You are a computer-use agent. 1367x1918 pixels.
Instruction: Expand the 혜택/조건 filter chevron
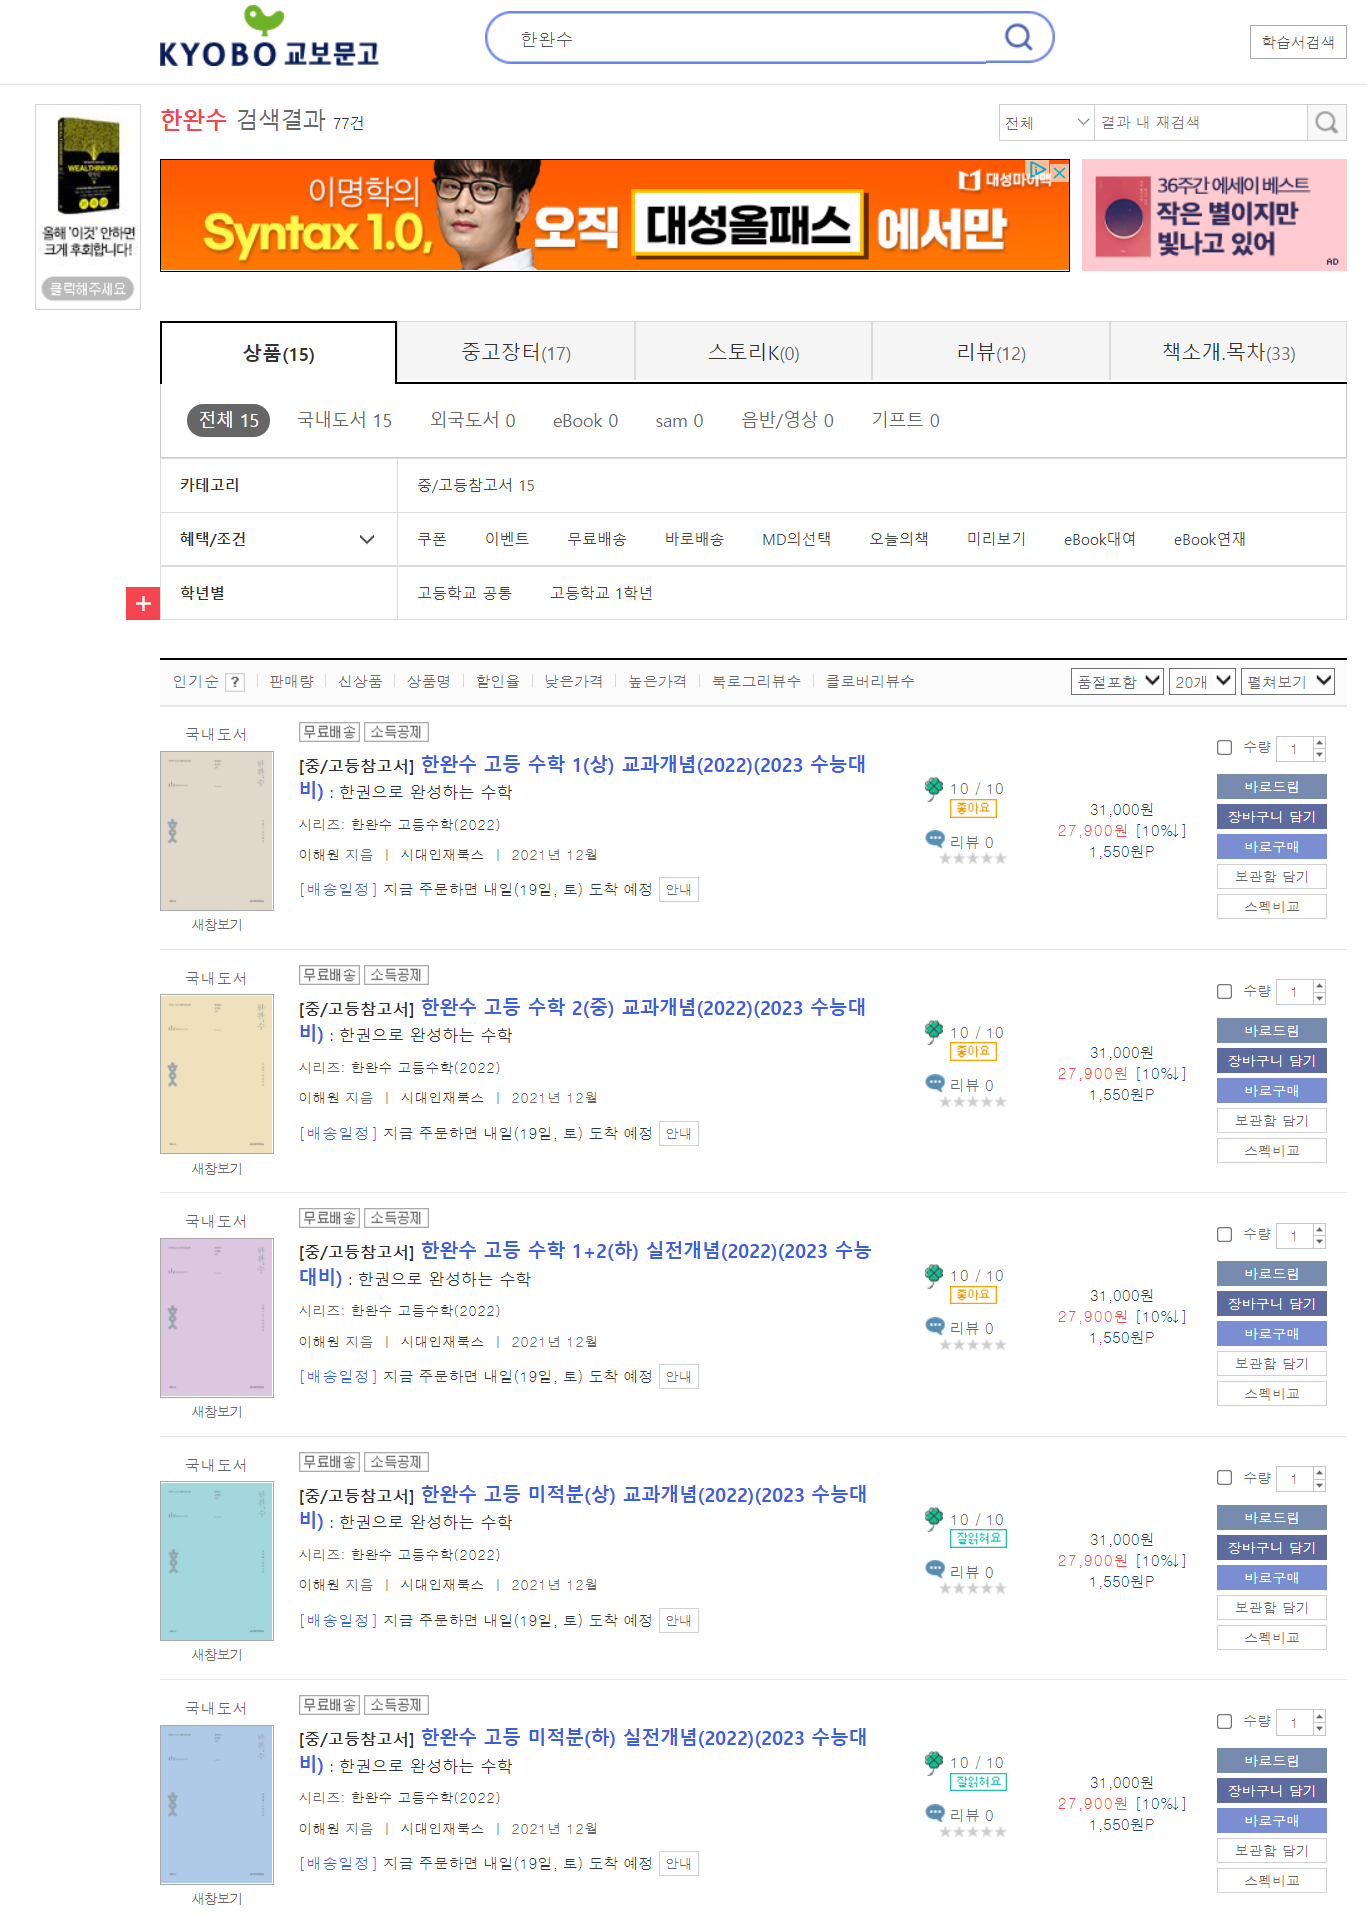point(367,539)
